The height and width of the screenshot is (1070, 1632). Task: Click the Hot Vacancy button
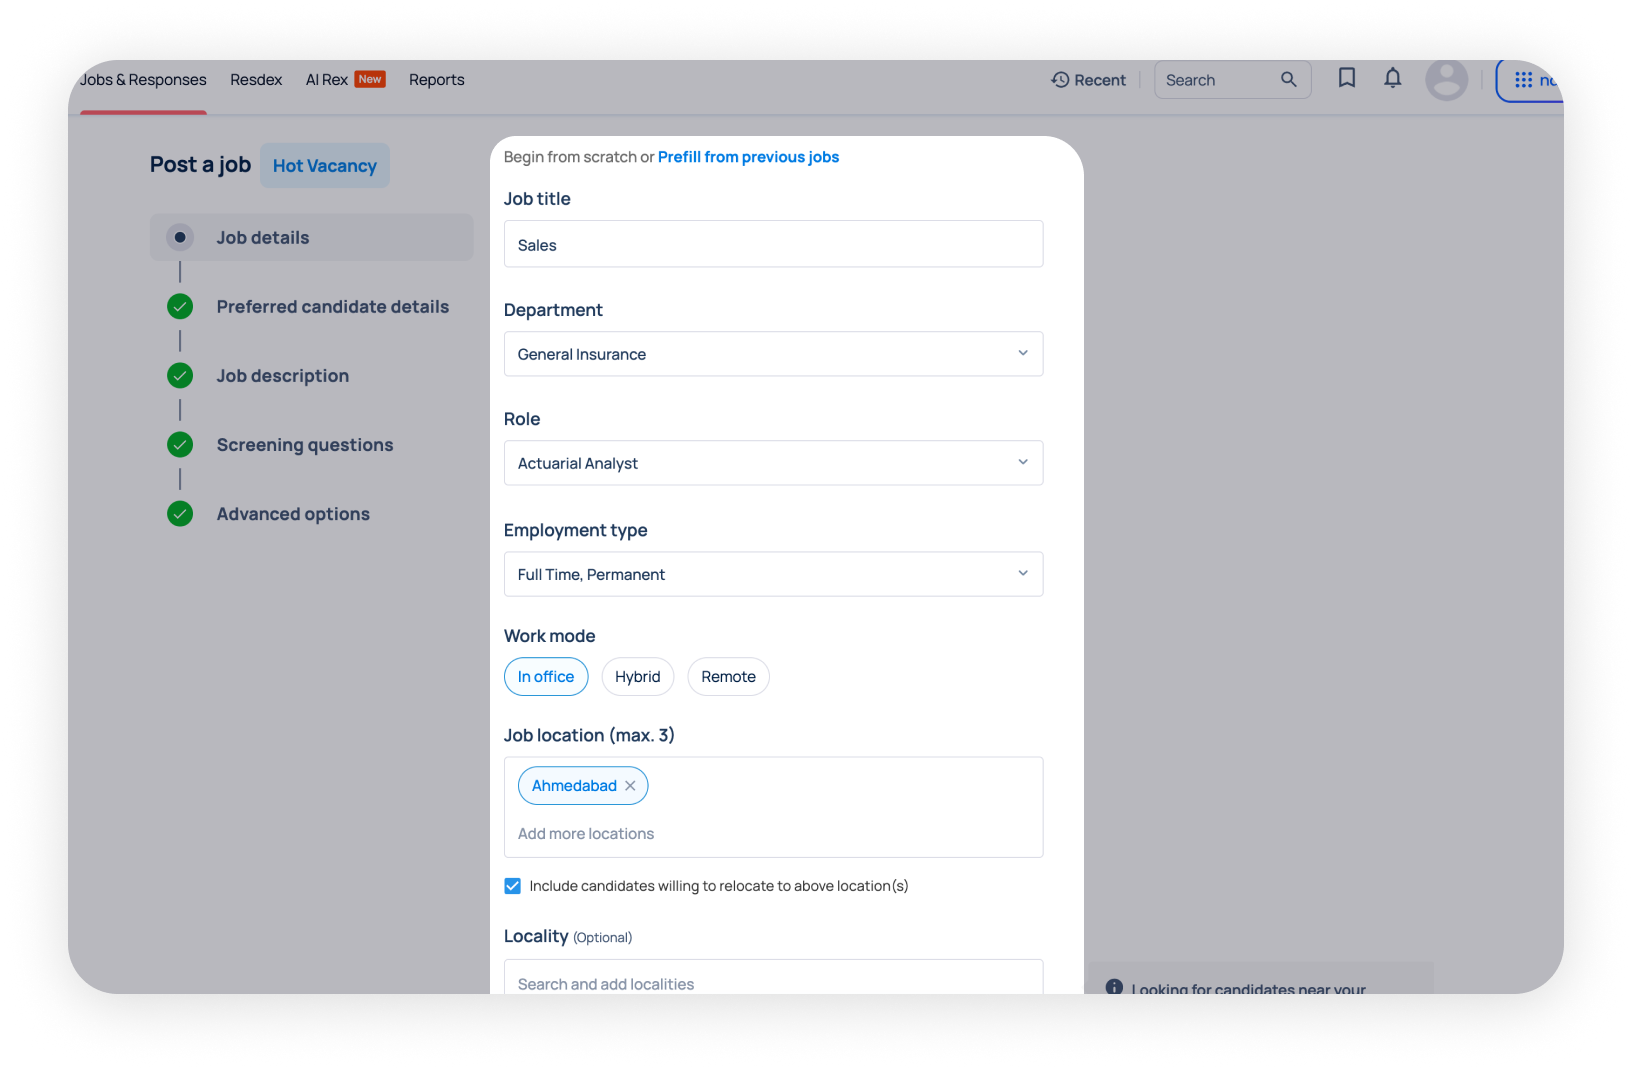(x=325, y=166)
